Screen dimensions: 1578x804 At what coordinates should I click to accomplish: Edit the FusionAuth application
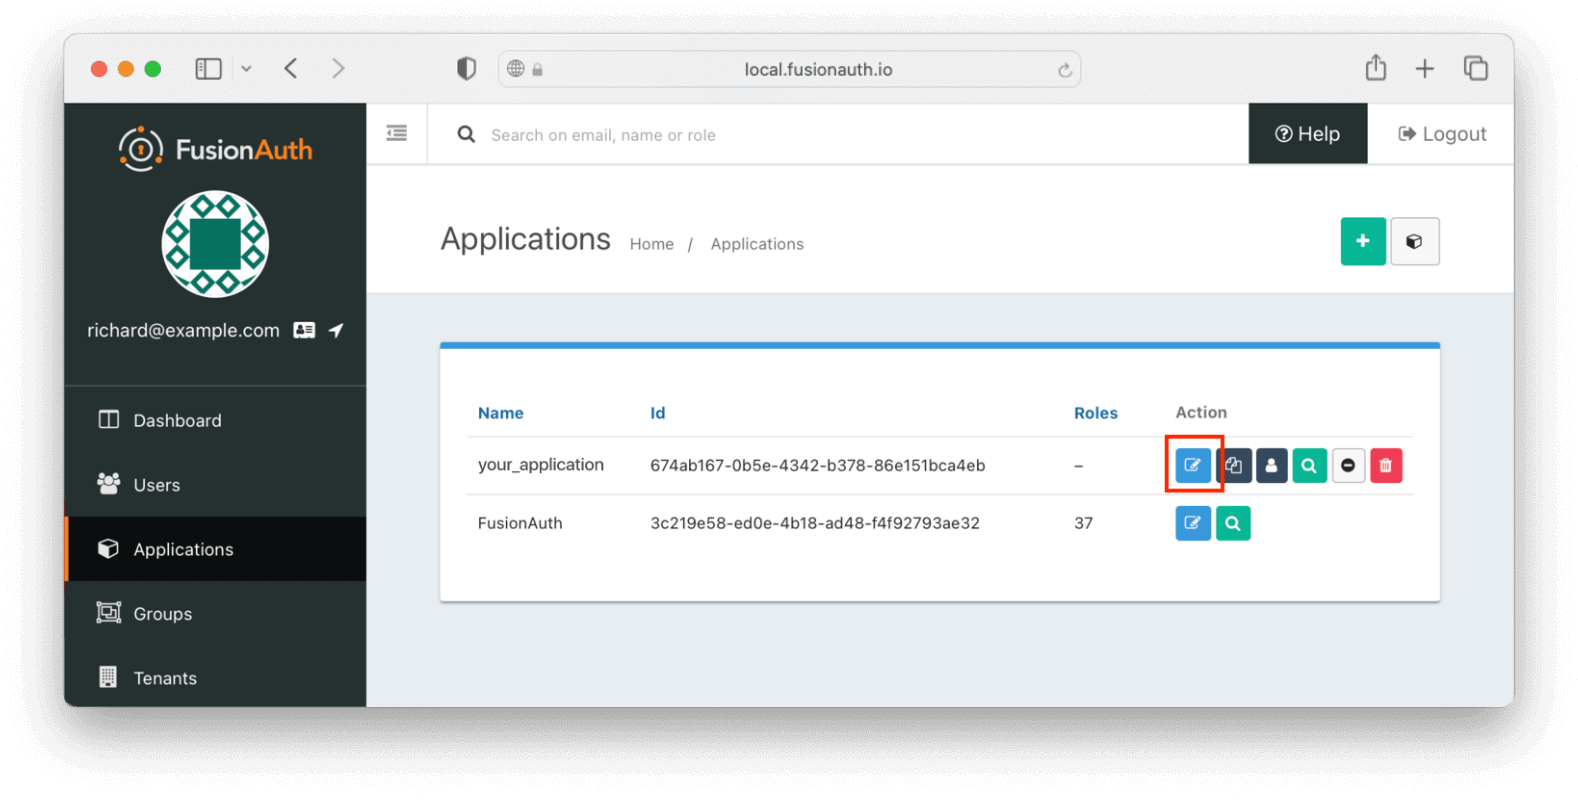(x=1192, y=523)
